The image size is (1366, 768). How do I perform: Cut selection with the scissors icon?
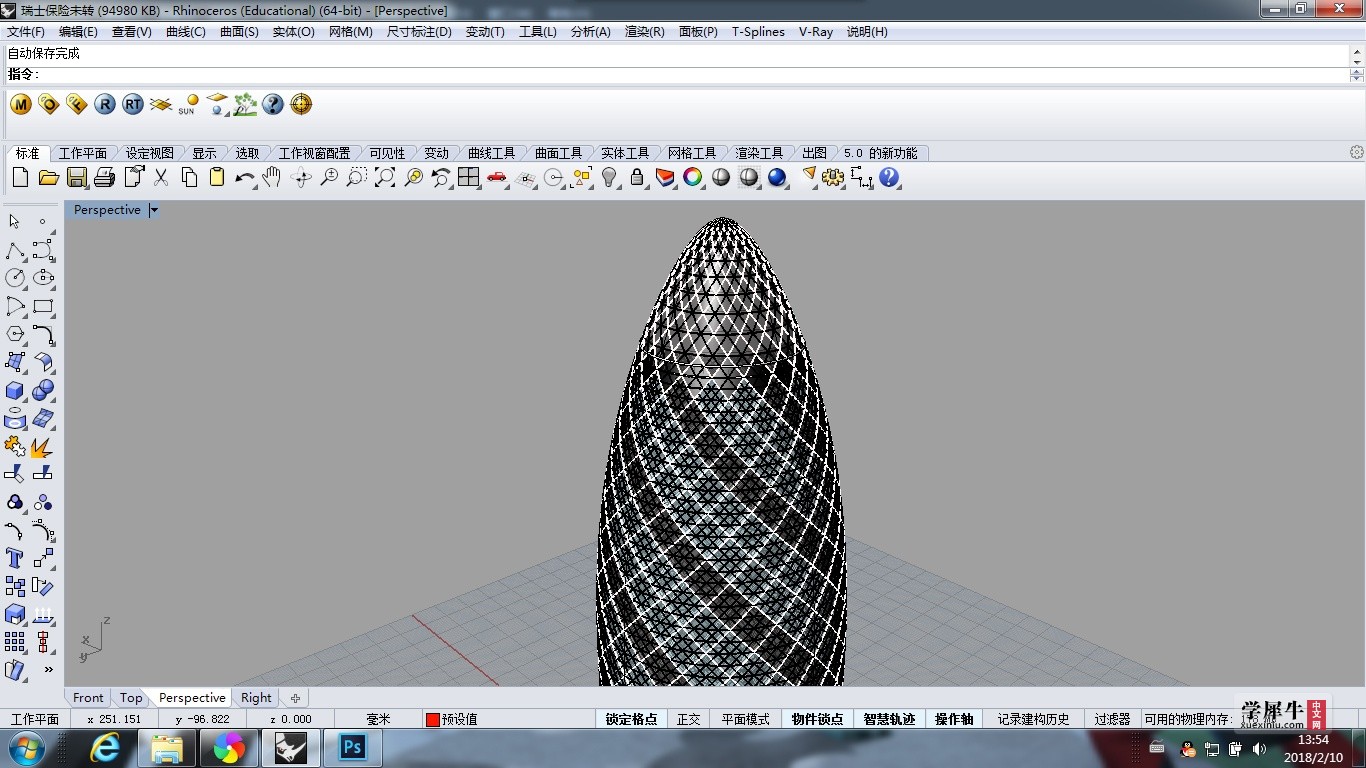(x=161, y=178)
